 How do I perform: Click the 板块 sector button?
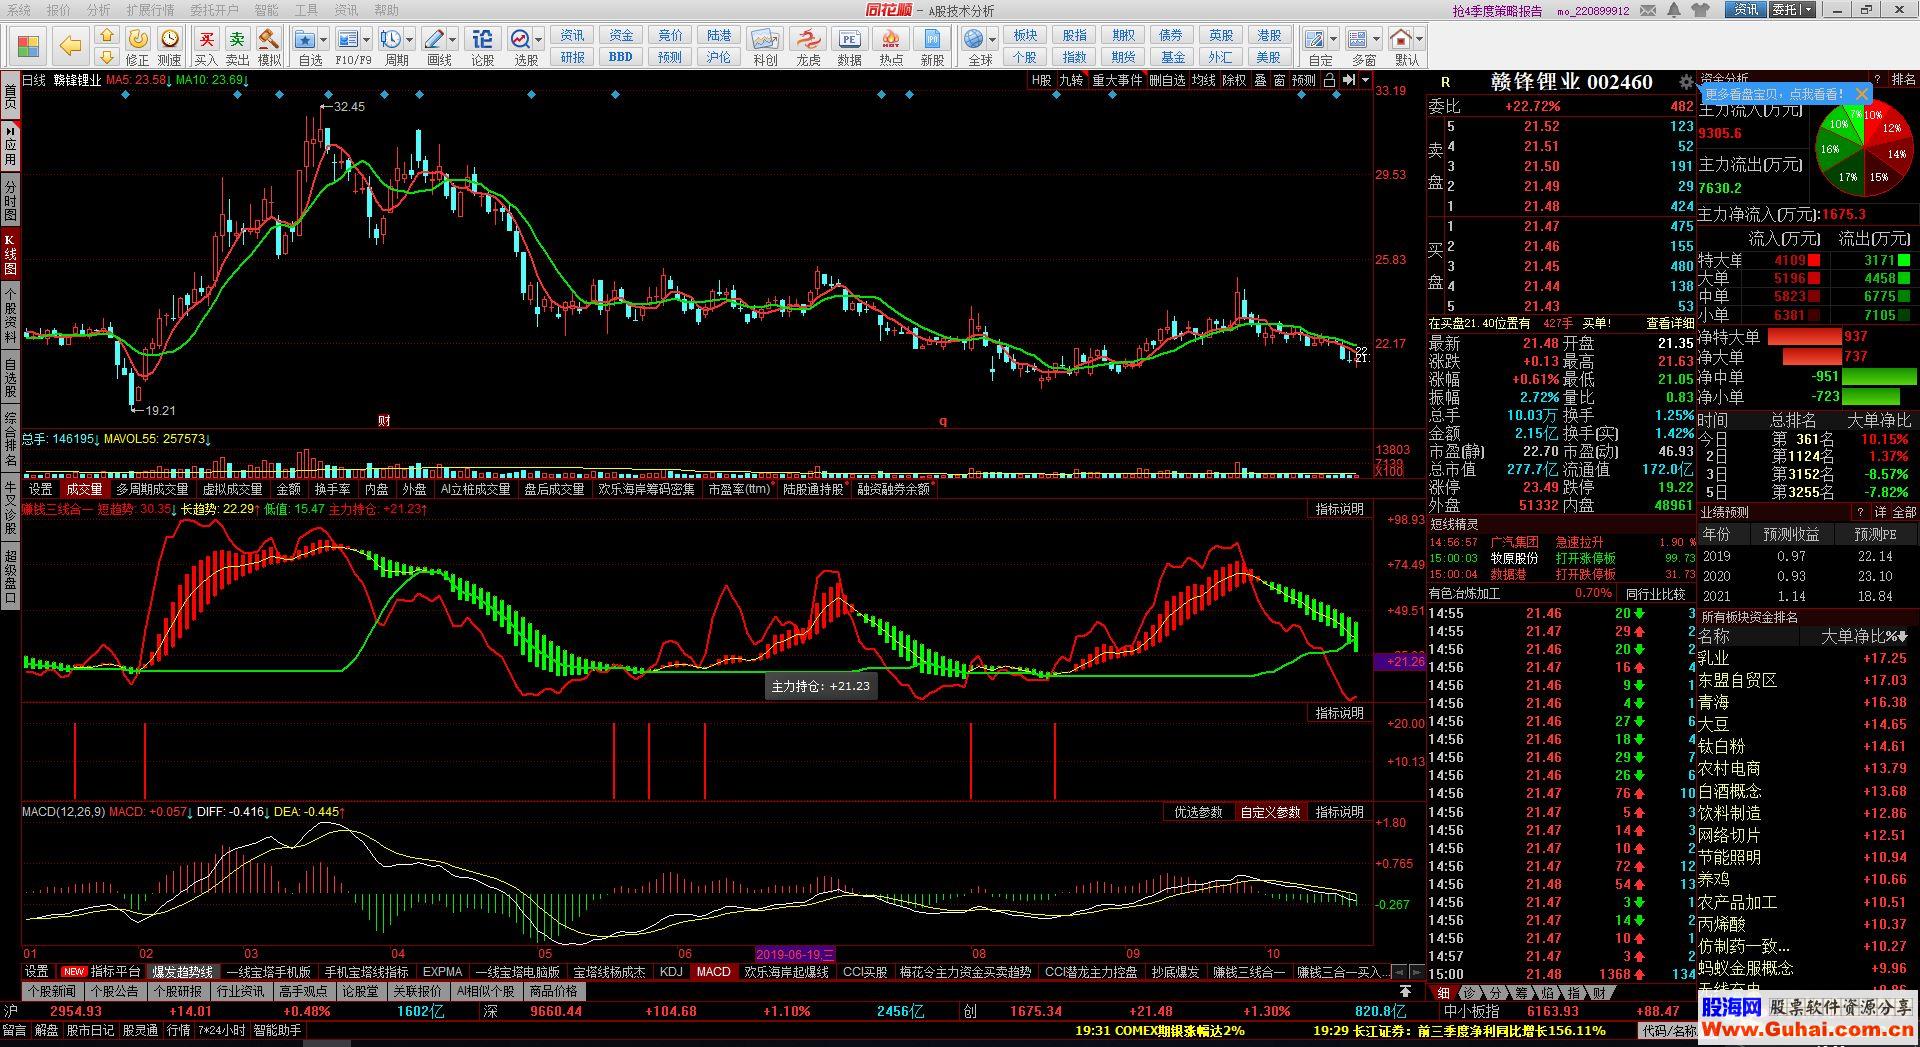(1026, 36)
